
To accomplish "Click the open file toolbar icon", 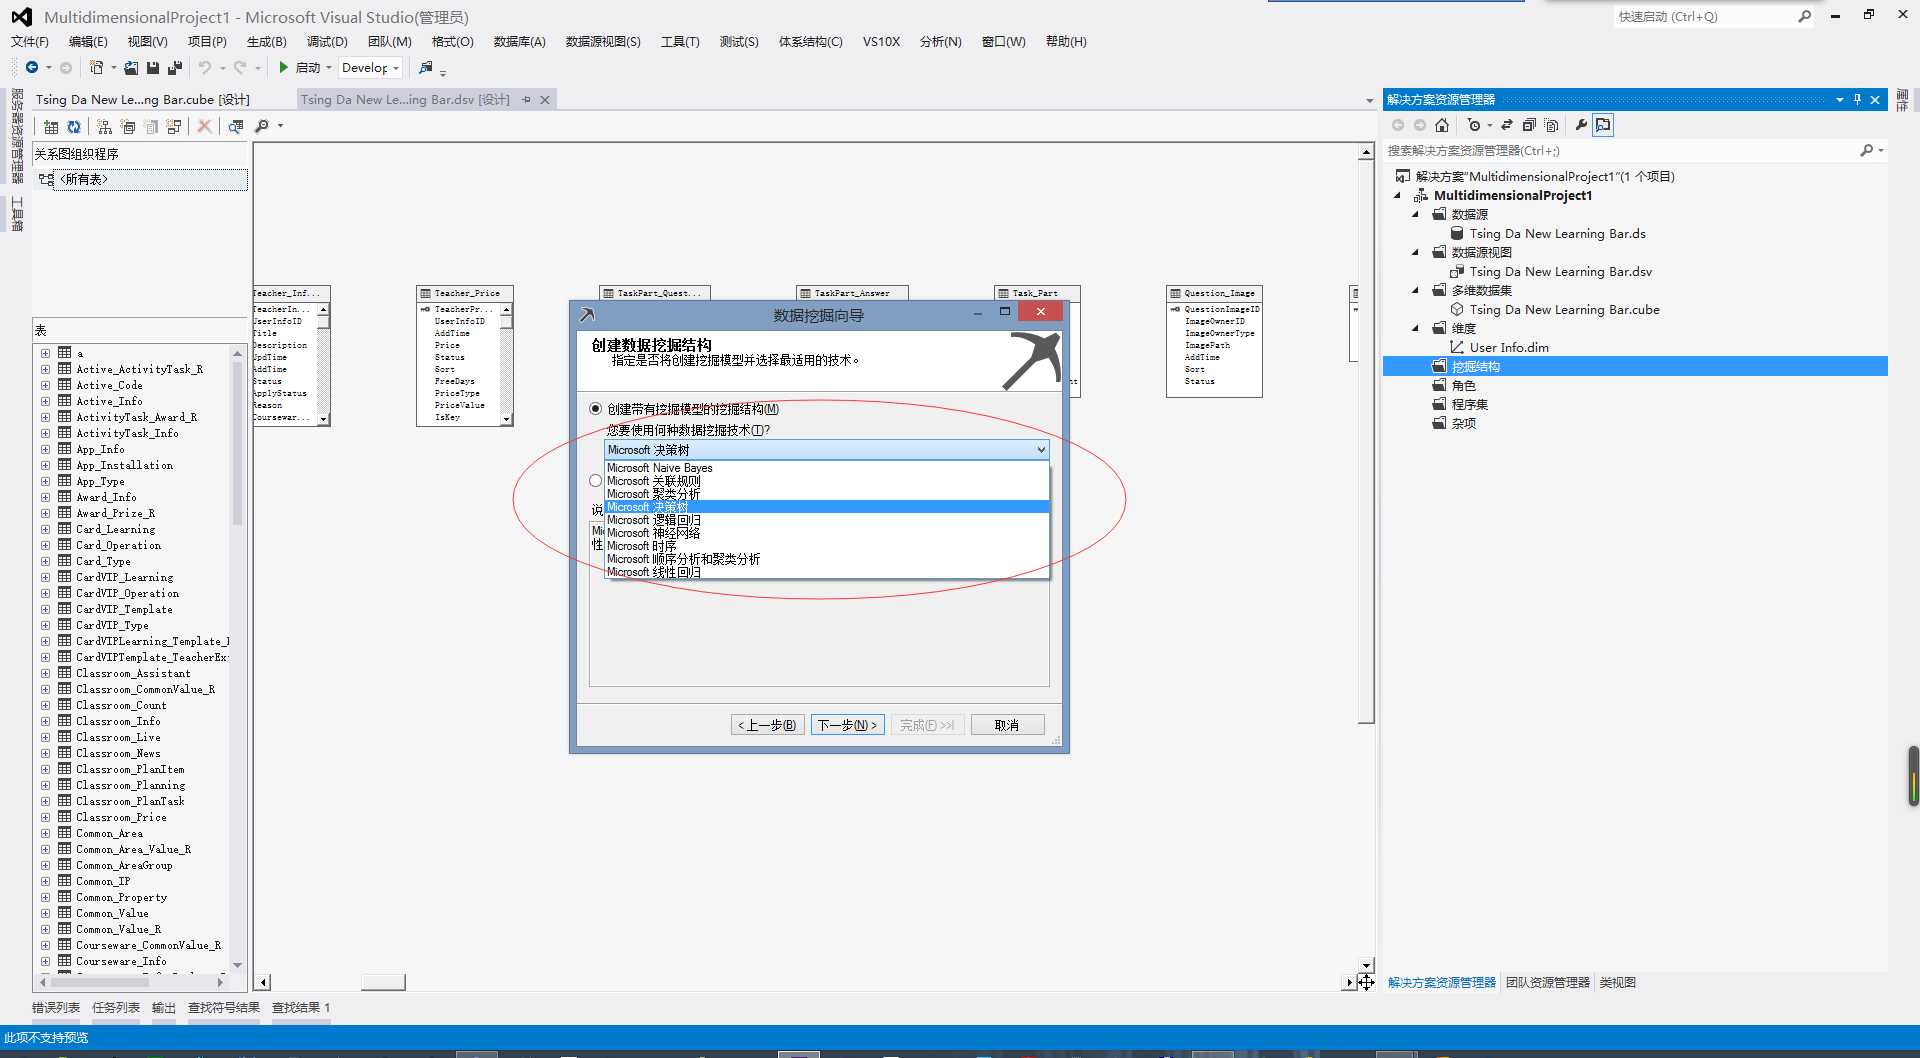I will tap(131, 67).
